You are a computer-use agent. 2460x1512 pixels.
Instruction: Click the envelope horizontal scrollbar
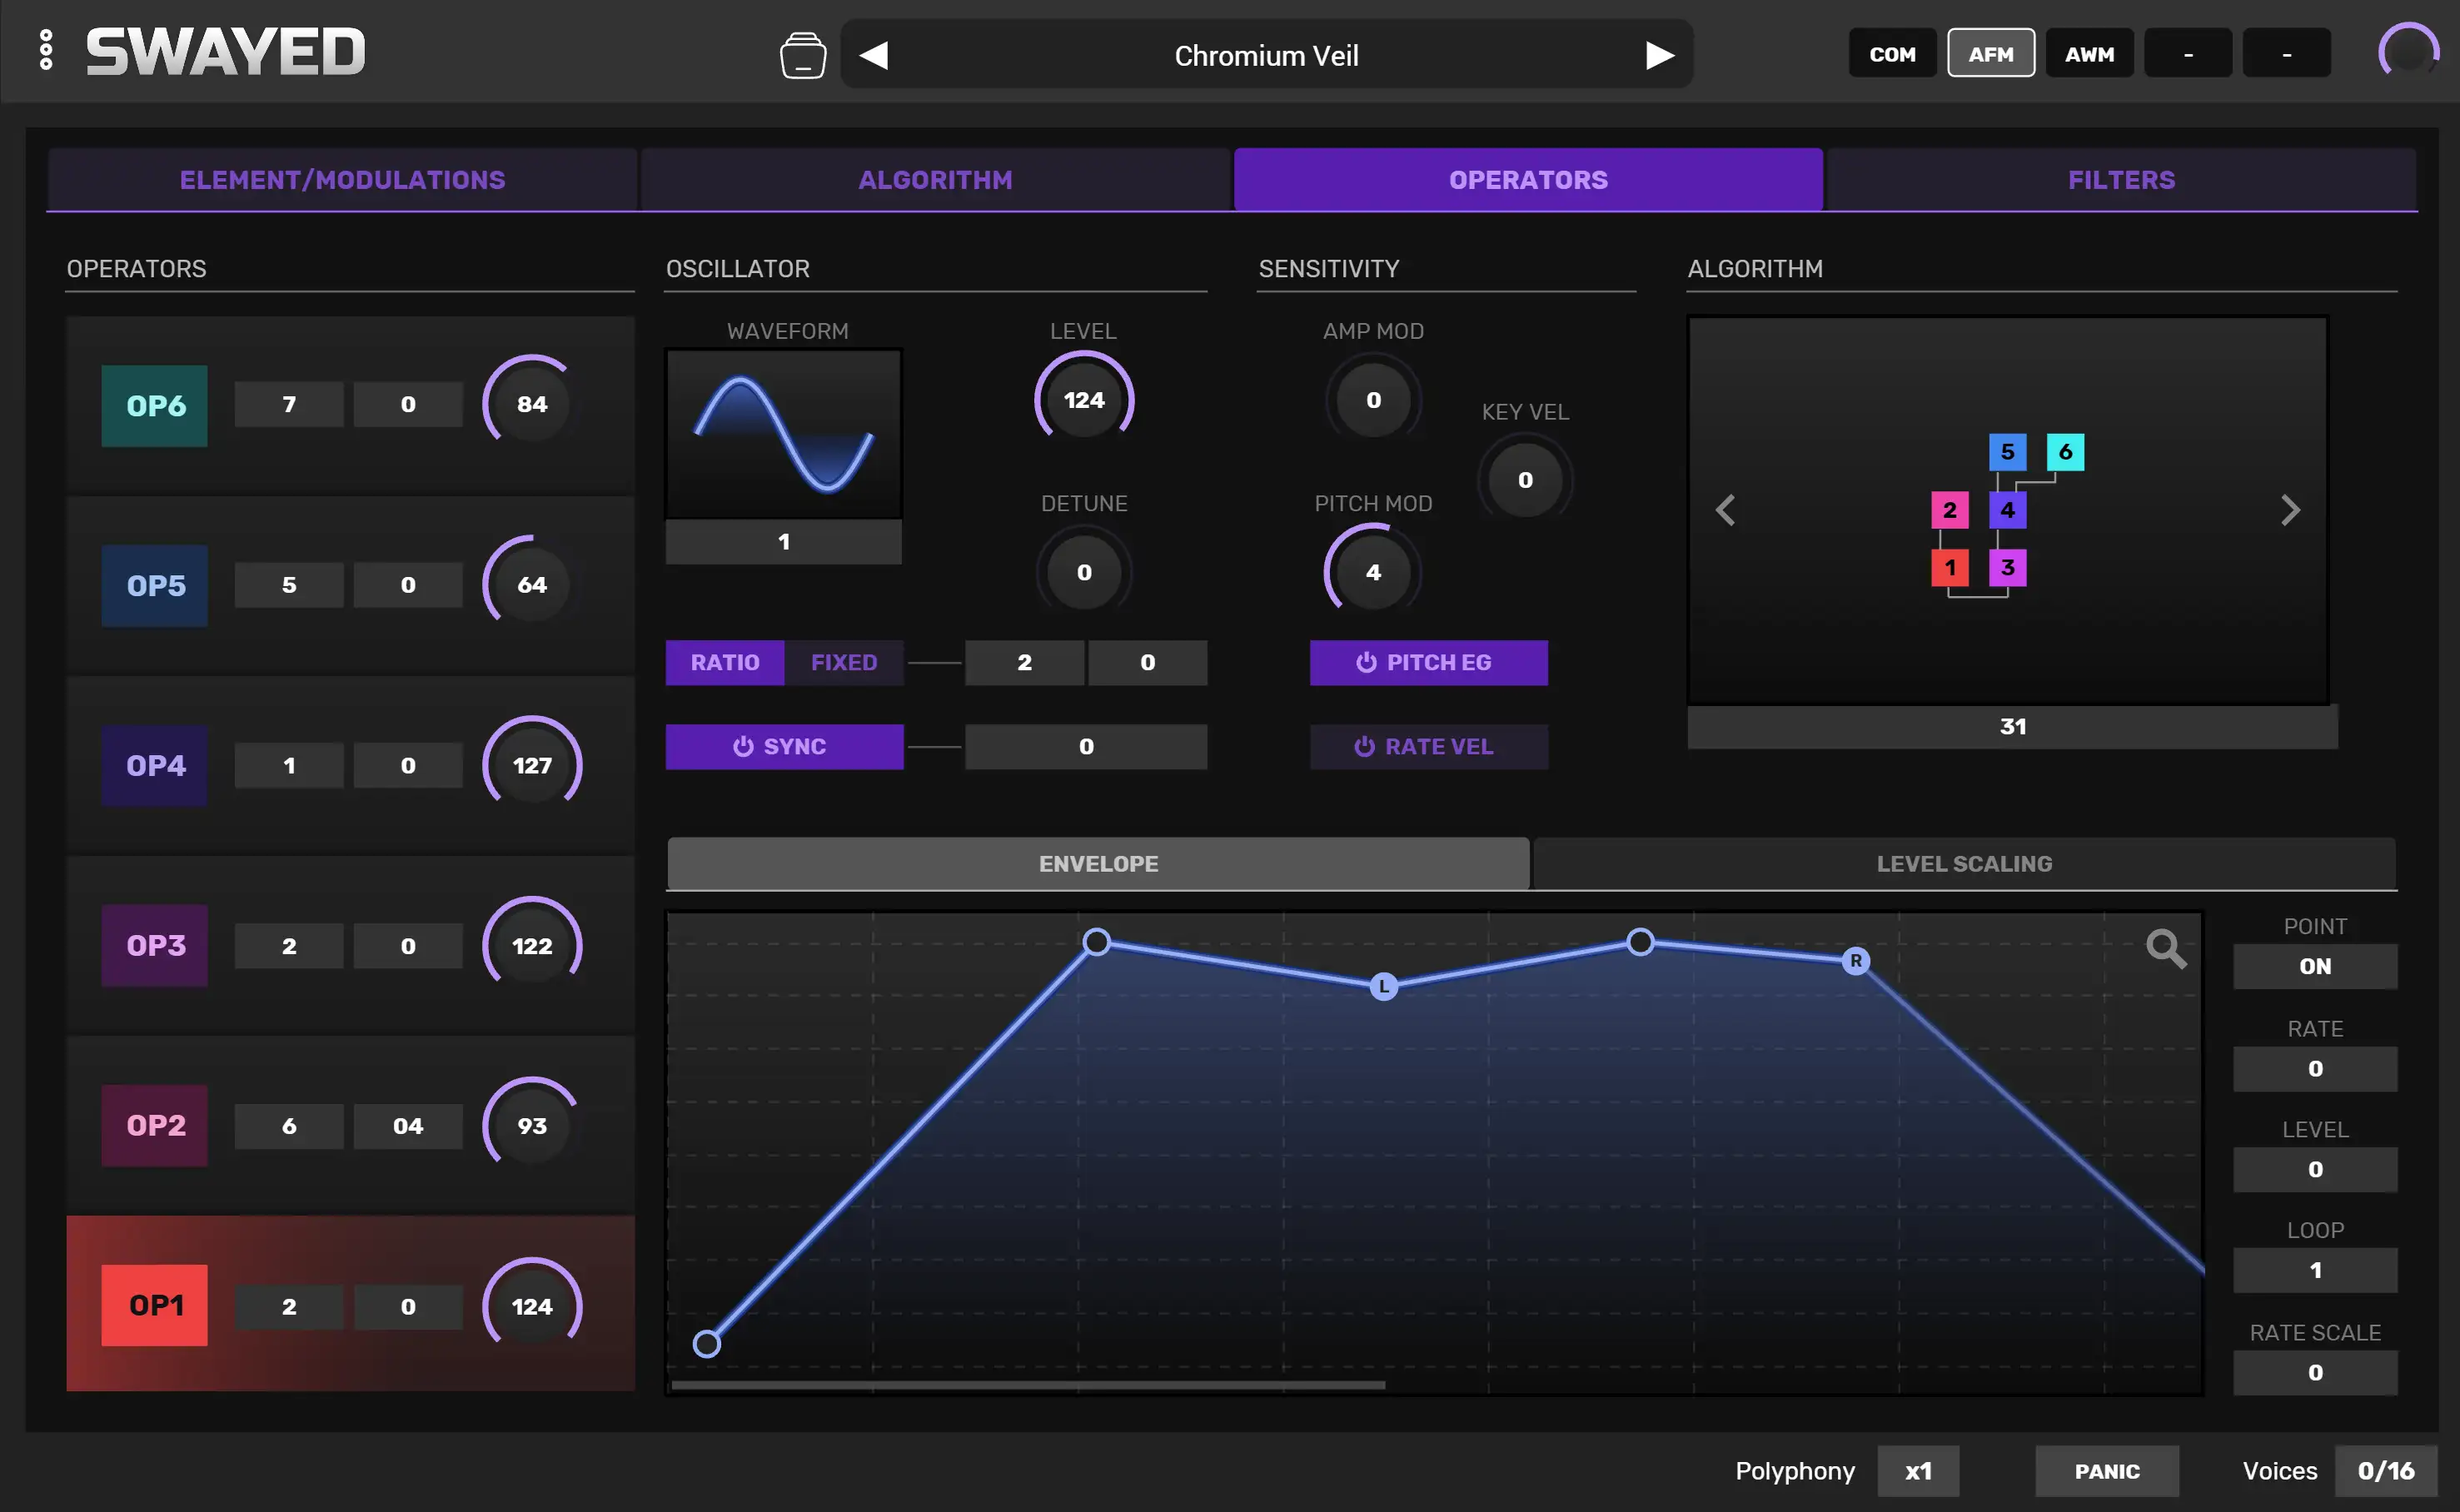(1027, 1385)
